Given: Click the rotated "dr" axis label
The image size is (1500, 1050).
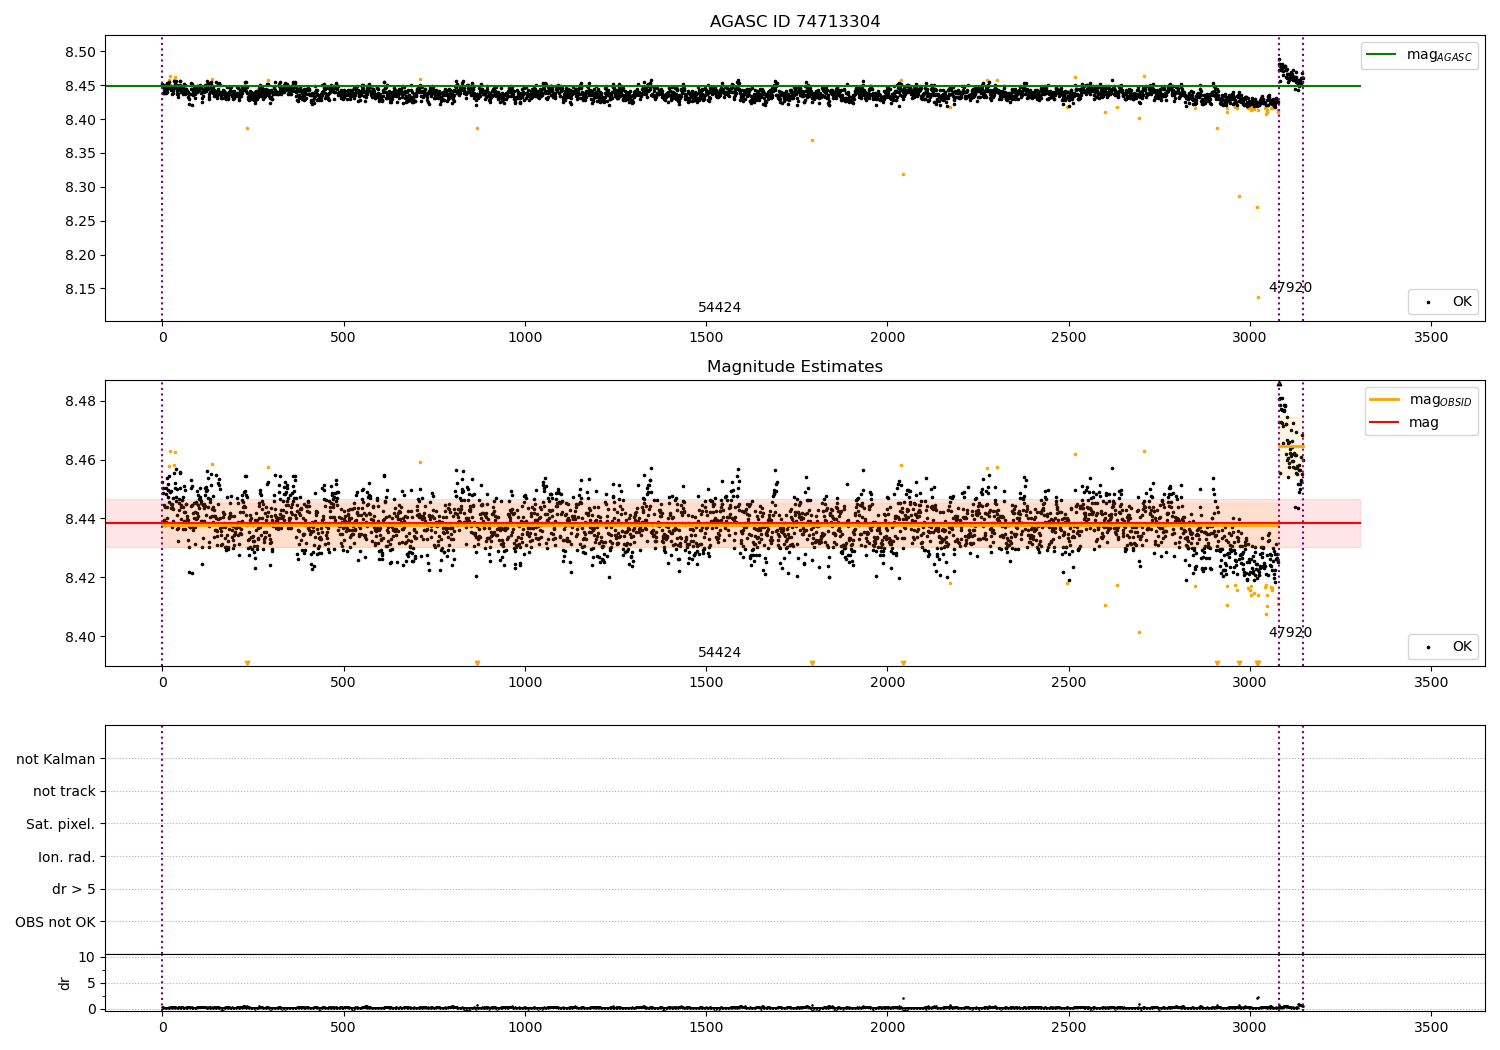Looking at the screenshot, I should [65, 983].
